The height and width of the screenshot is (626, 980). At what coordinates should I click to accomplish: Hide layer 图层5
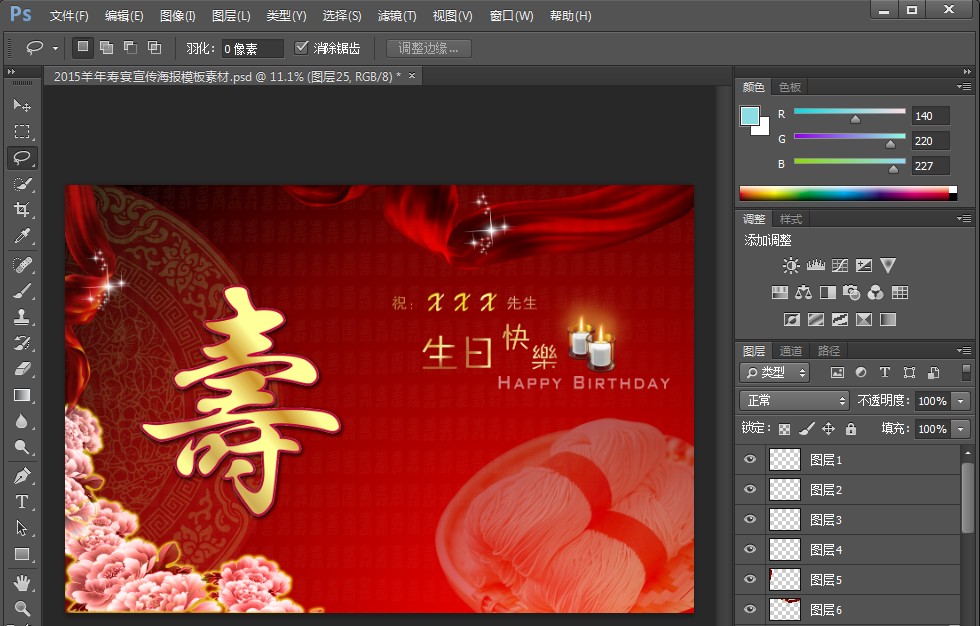pyautogui.click(x=750, y=580)
